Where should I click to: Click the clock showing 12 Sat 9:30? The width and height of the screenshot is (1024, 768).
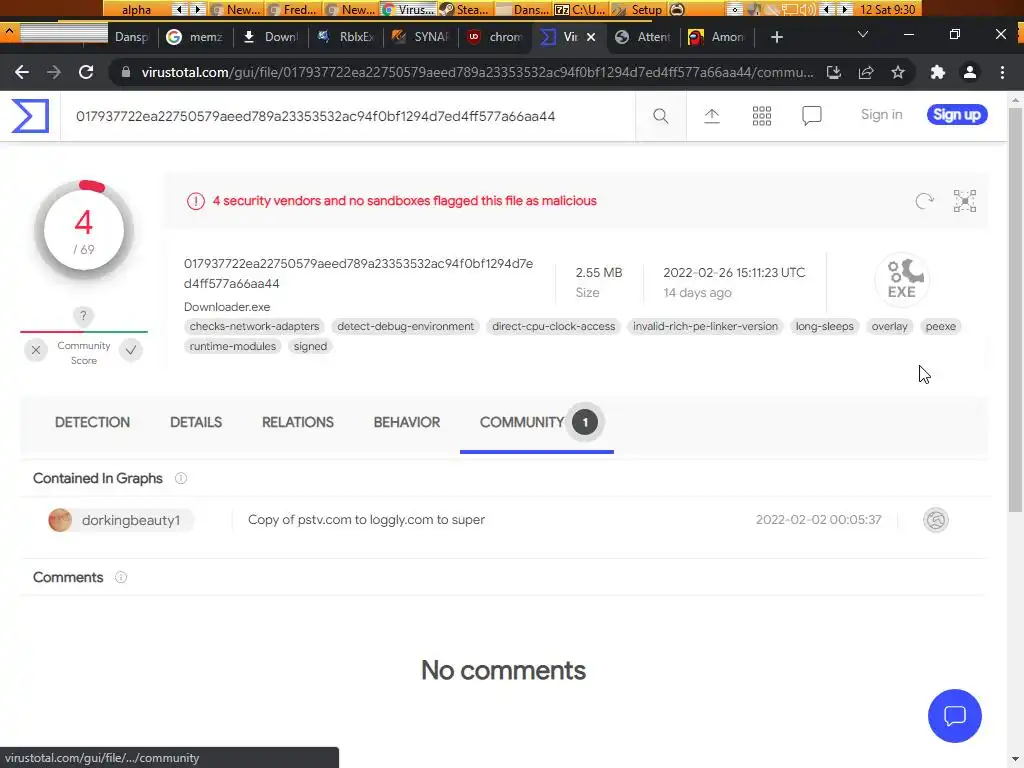[x=888, y=9]
